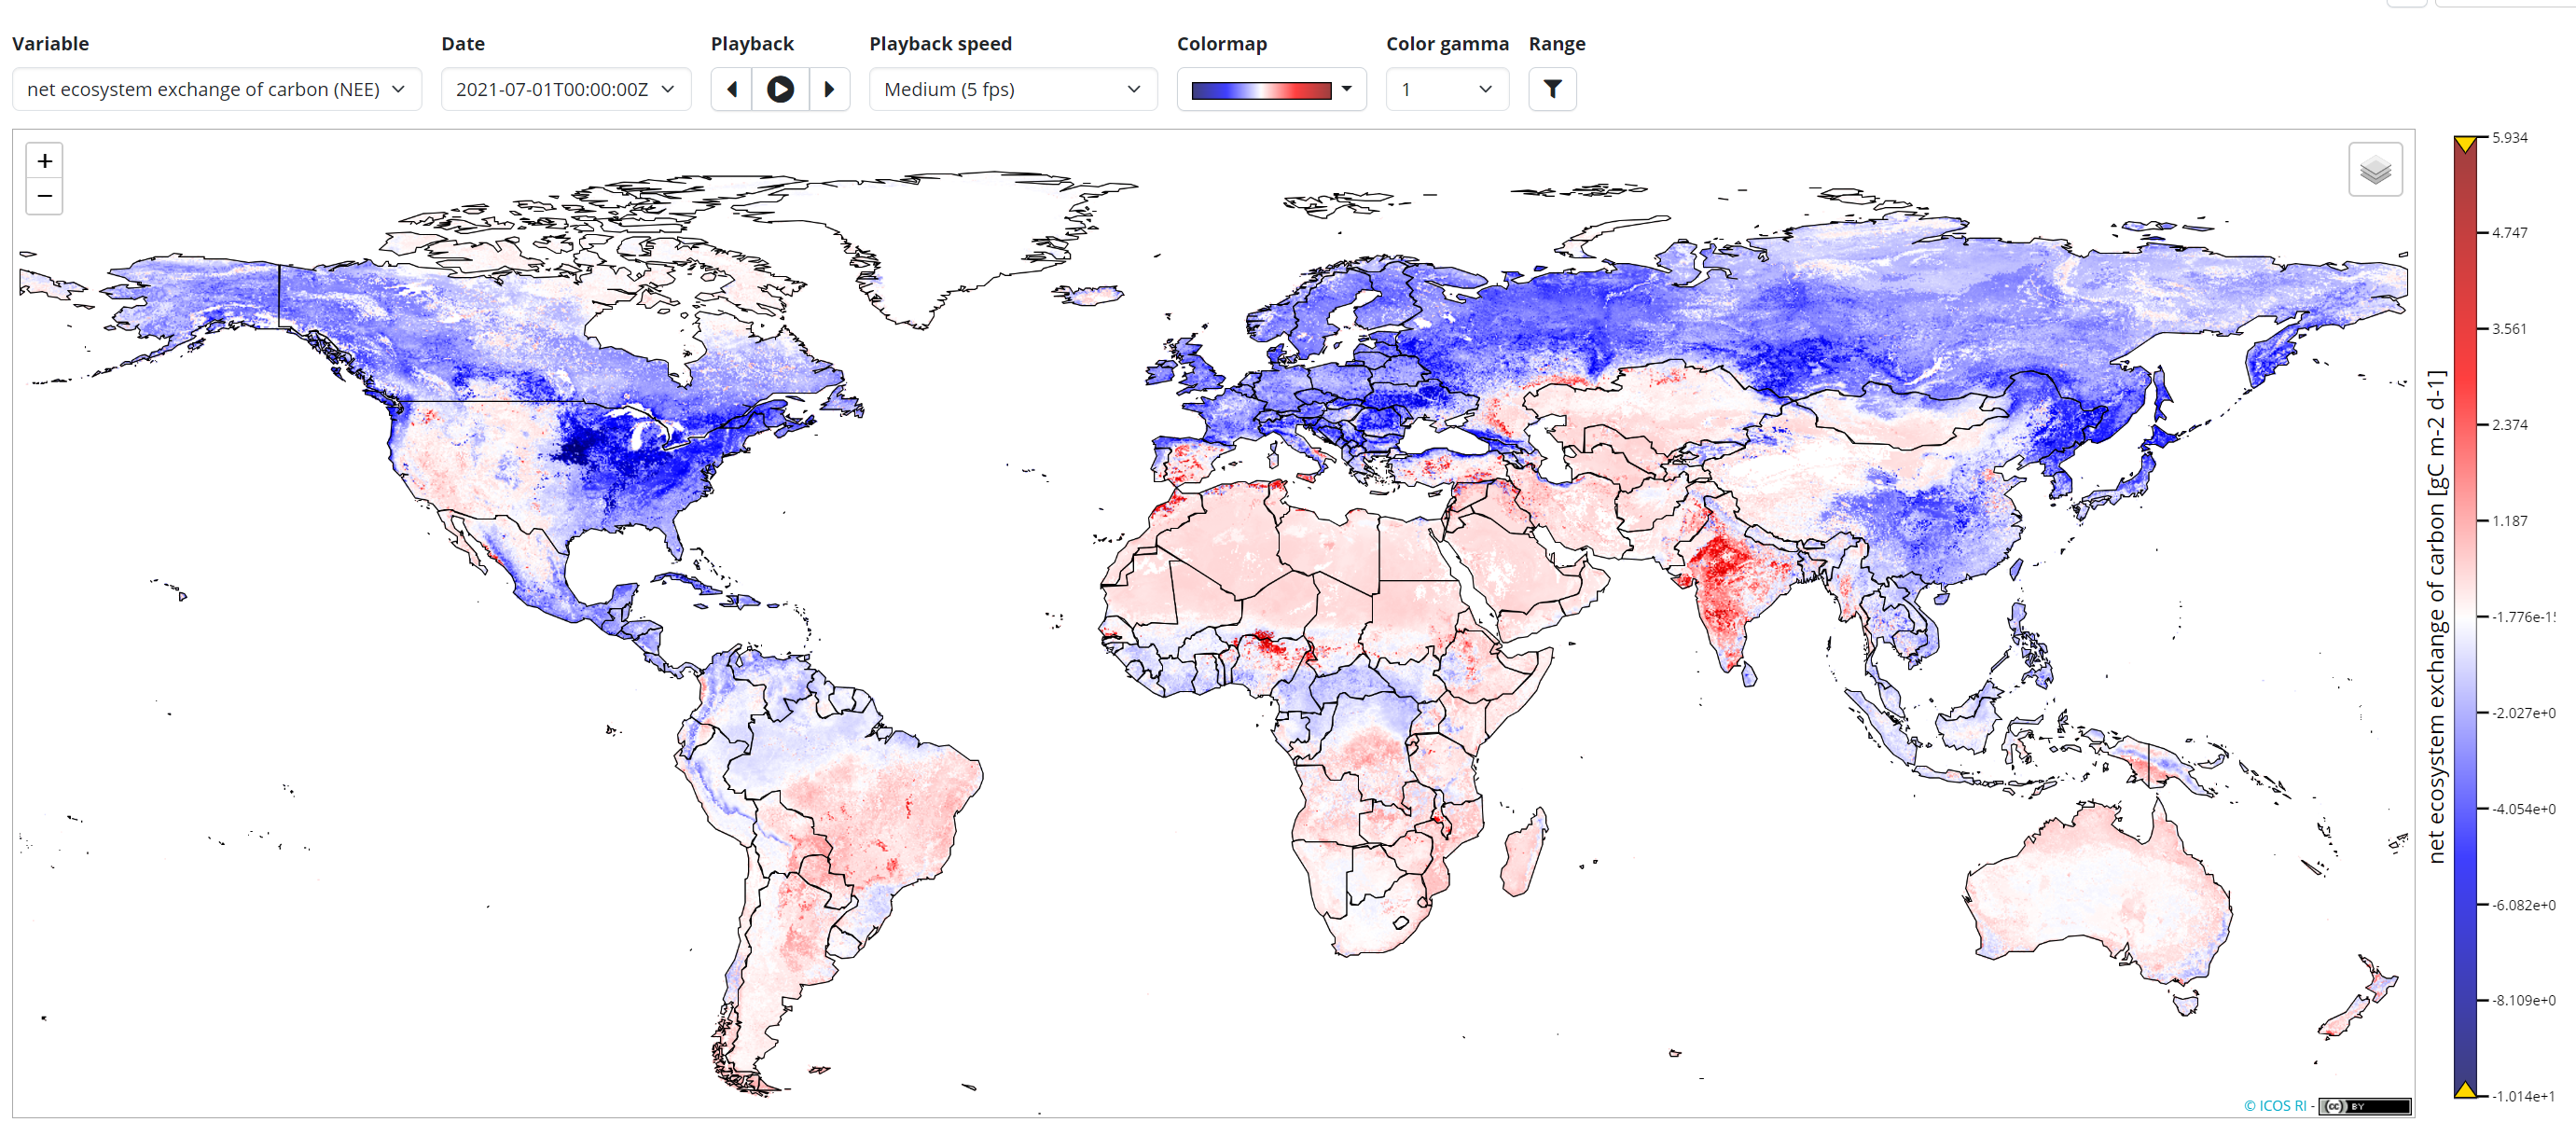This screenshot has height=1122, width=2576.
Task: Zoom in on the map
Action: pyautogui.click(x=44, y=161)
